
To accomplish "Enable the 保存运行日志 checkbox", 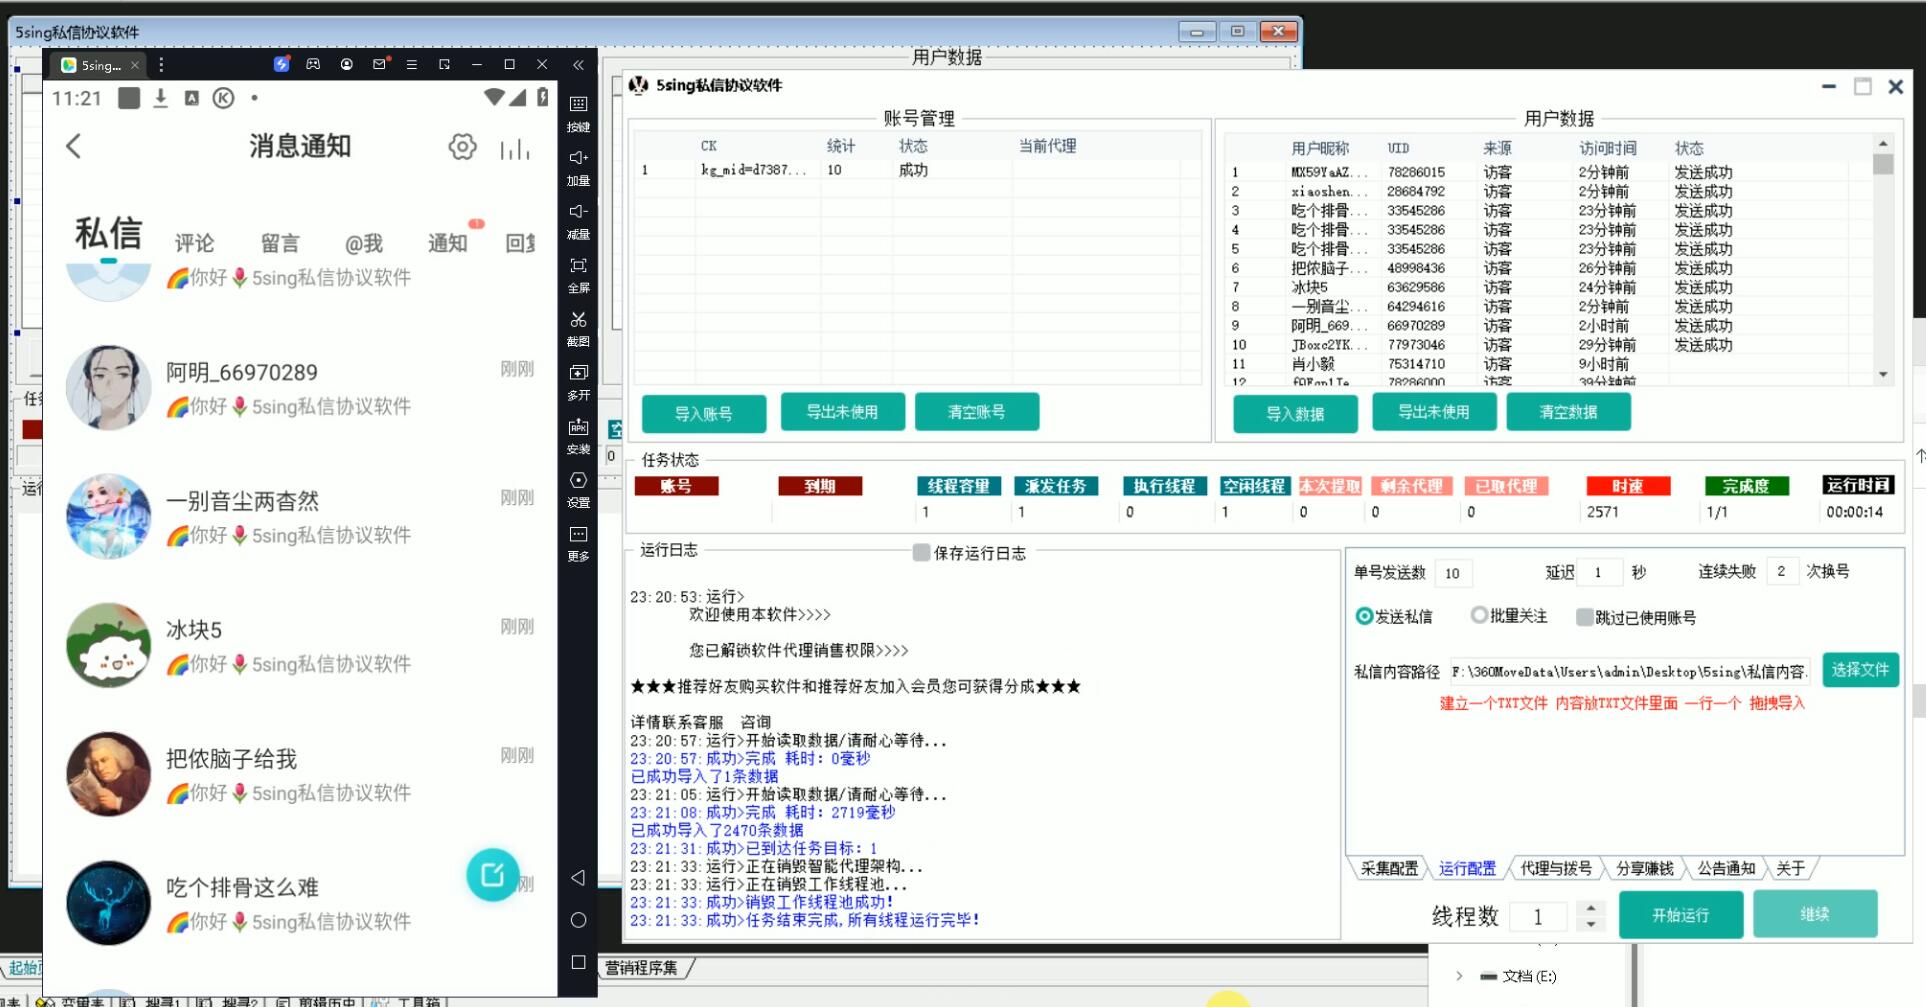I will pyautogui.click(x=921, y=553).
